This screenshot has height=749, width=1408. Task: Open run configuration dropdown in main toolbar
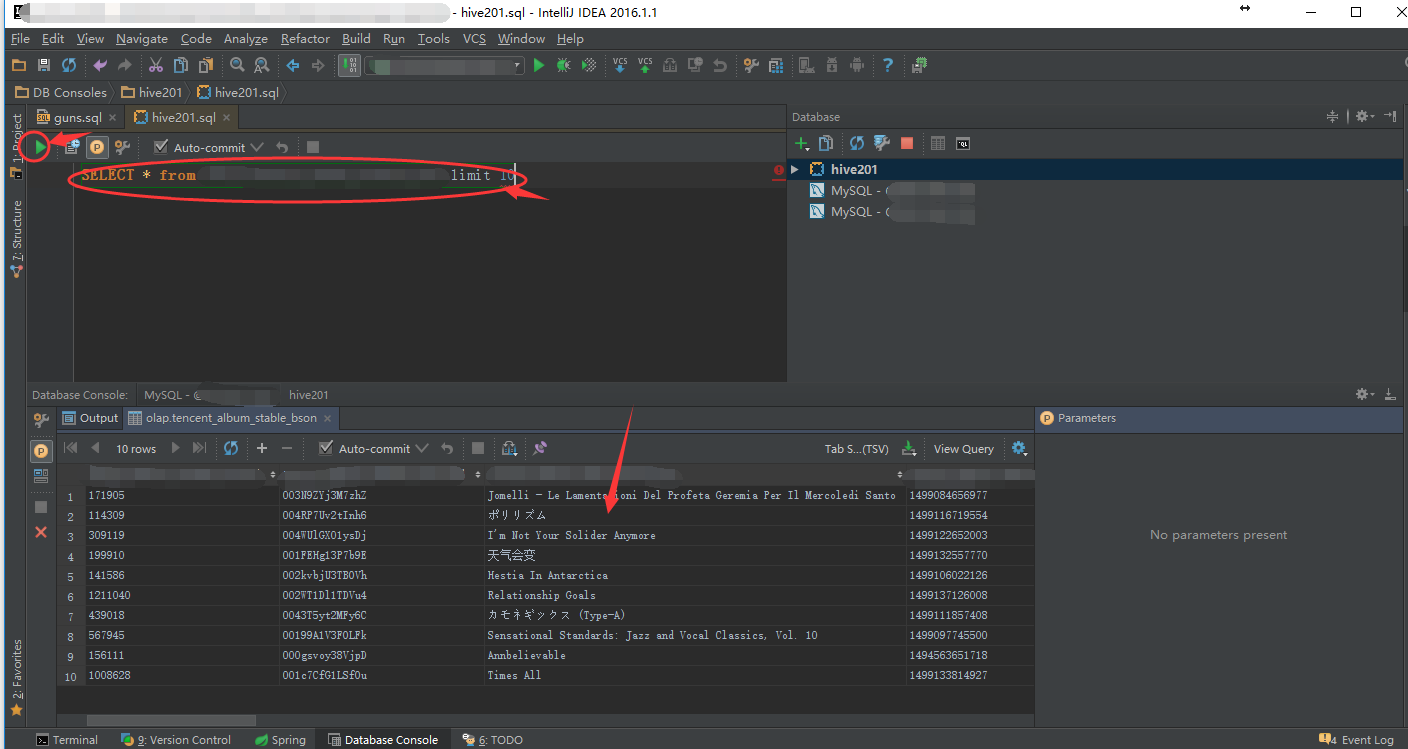(444, 65)
